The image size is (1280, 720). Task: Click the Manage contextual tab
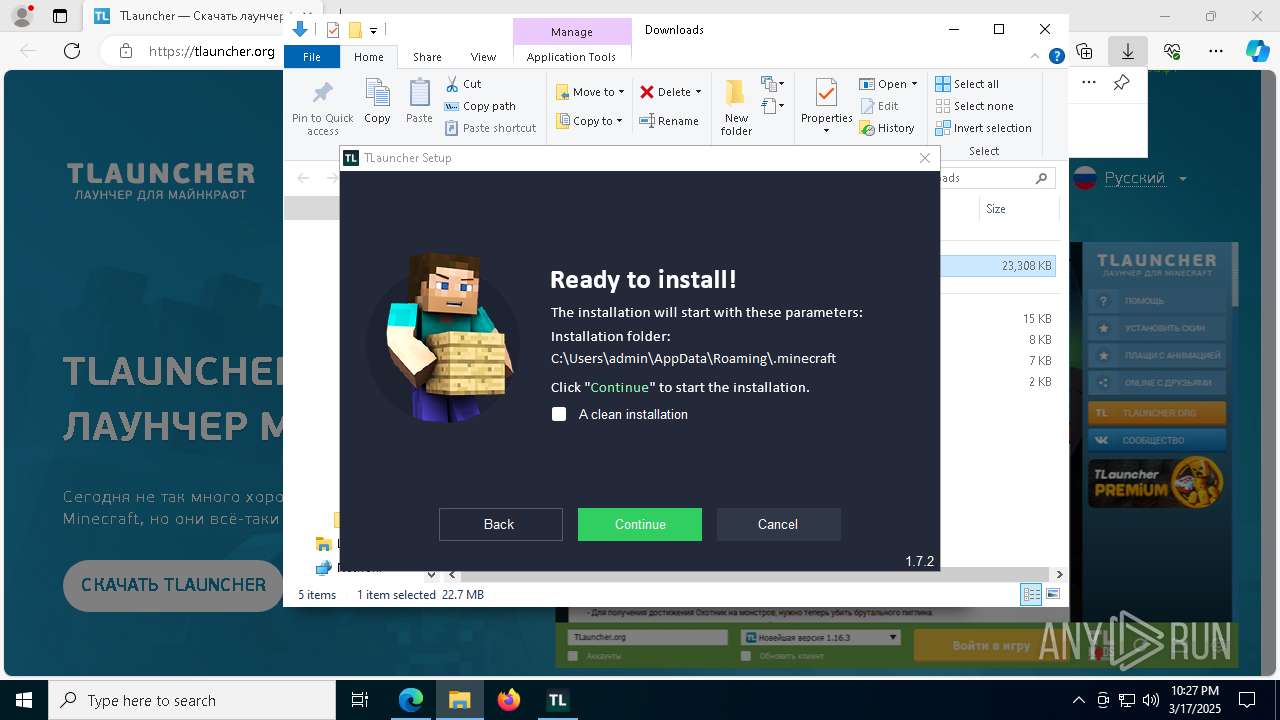pyautogui.click(x=572, y=32)
